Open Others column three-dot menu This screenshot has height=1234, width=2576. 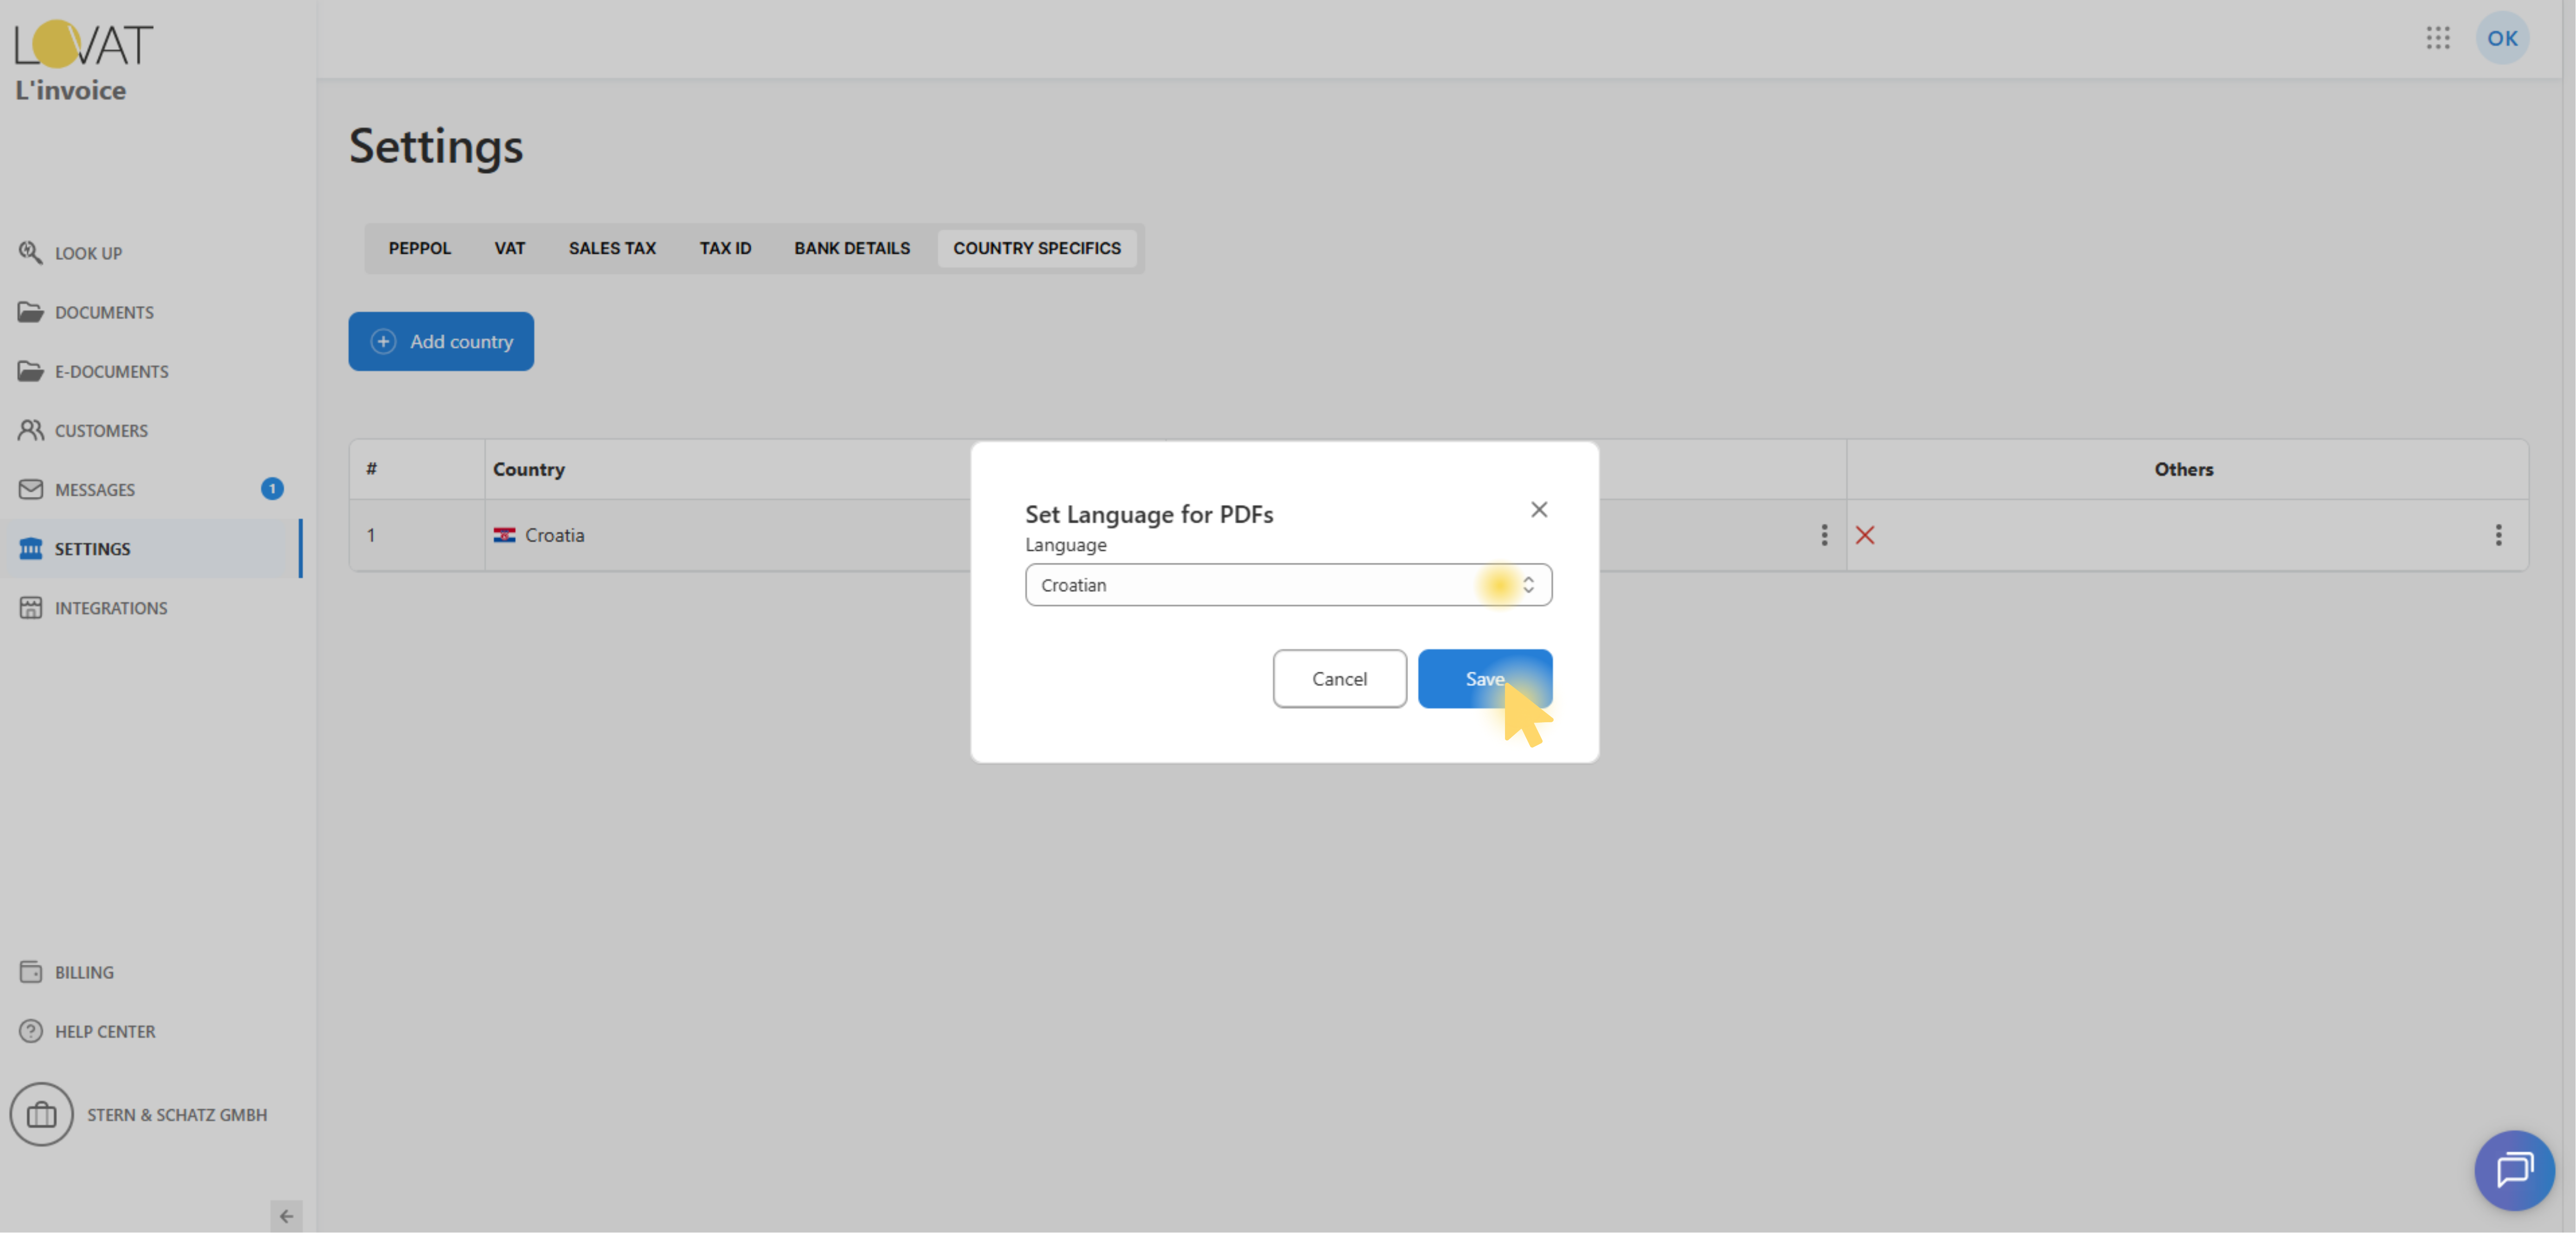tap(2497, 535)
